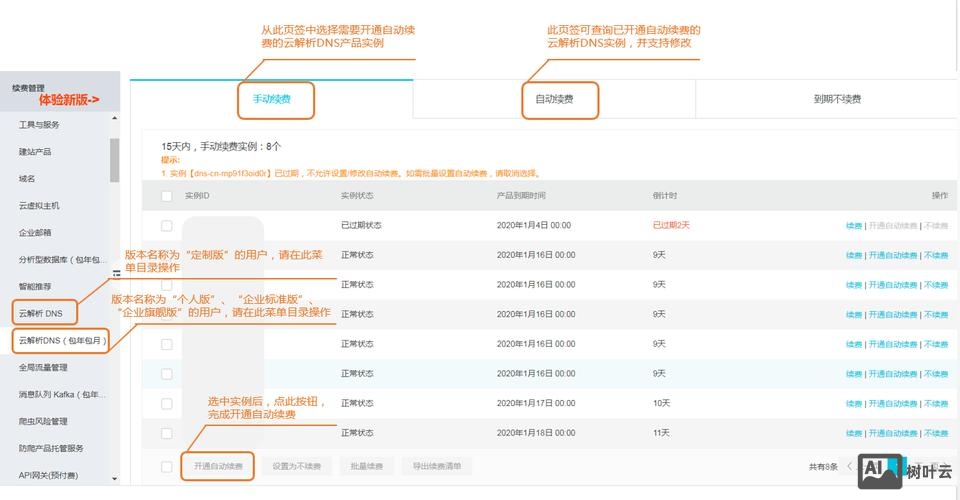Open 云解析 DNS in the sidebar
The height and width of the screenshot is (500, 960).
40,313
